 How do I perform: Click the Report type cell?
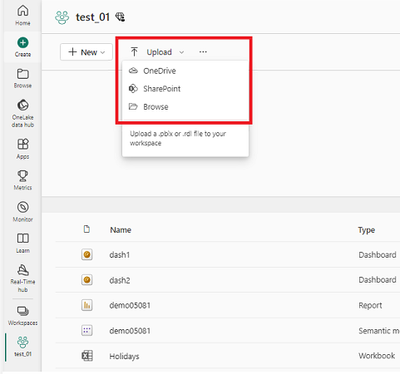pos(370,305)
